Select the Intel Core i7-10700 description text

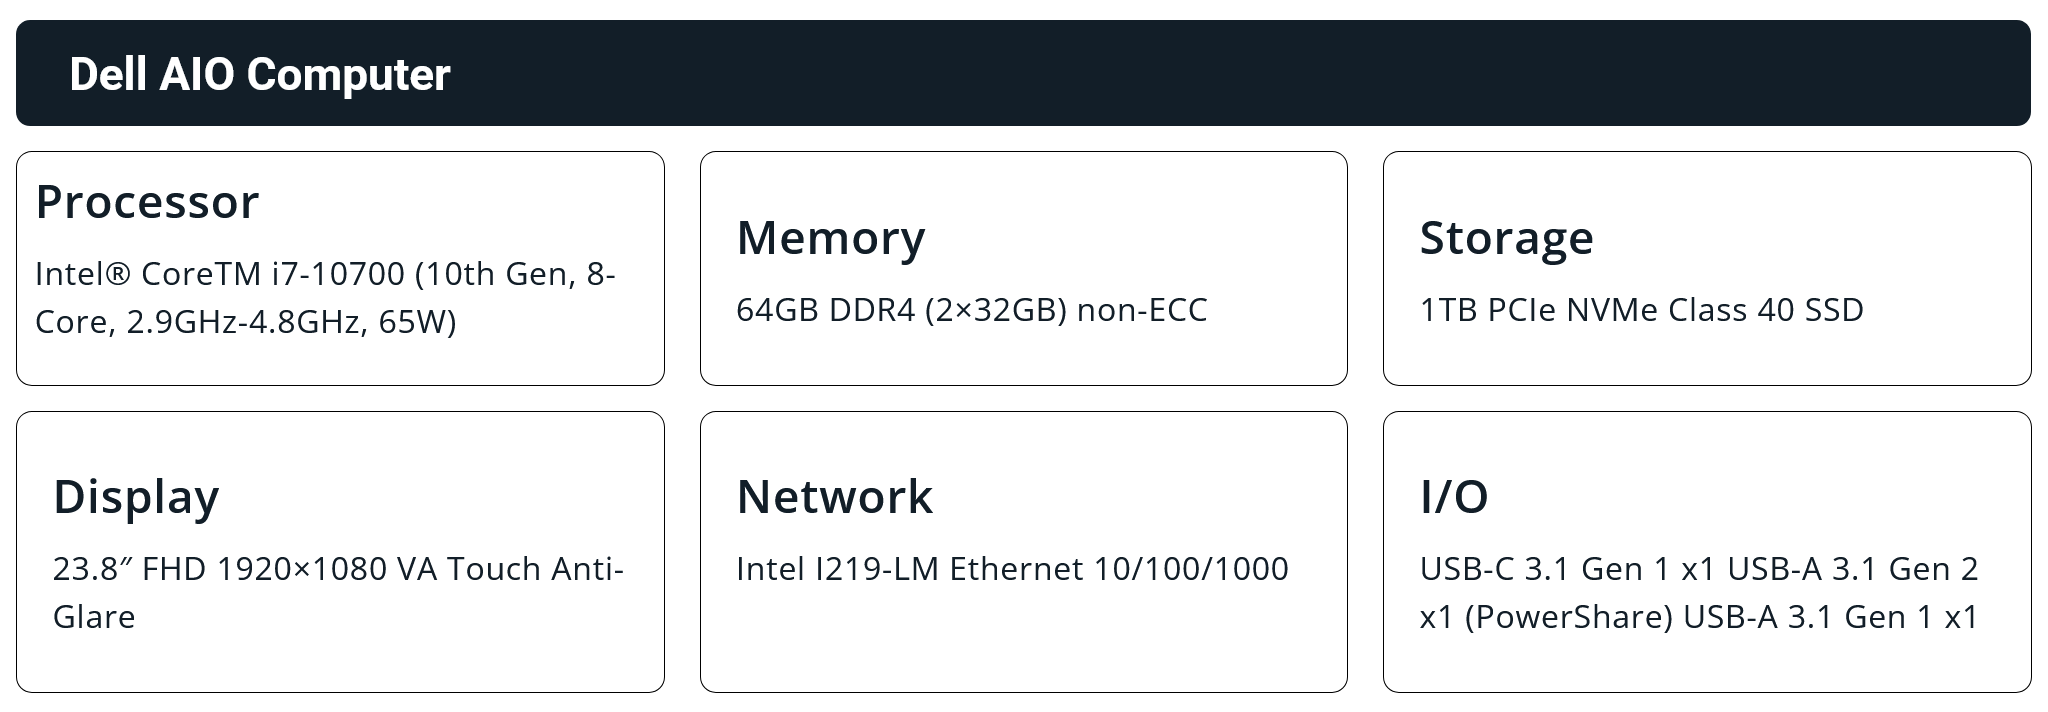click(x=325, y=297)
